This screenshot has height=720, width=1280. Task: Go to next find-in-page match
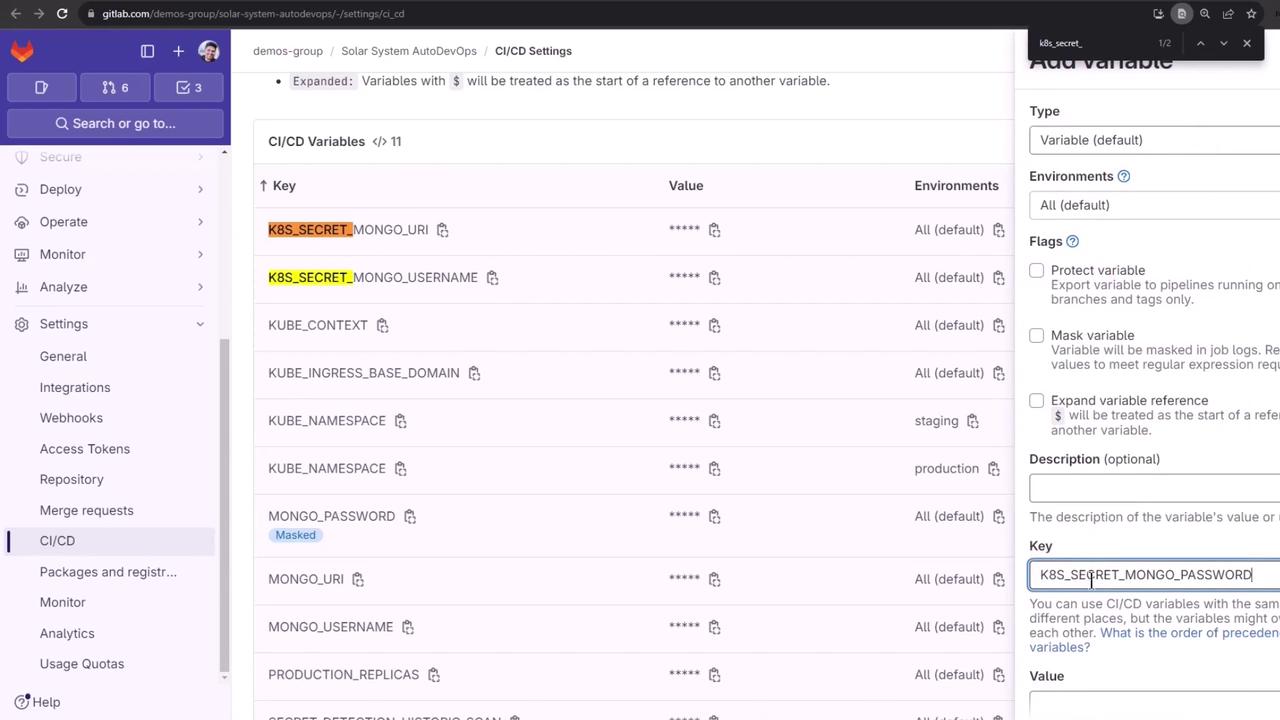pyautogui.click(x=1223, y=43)
